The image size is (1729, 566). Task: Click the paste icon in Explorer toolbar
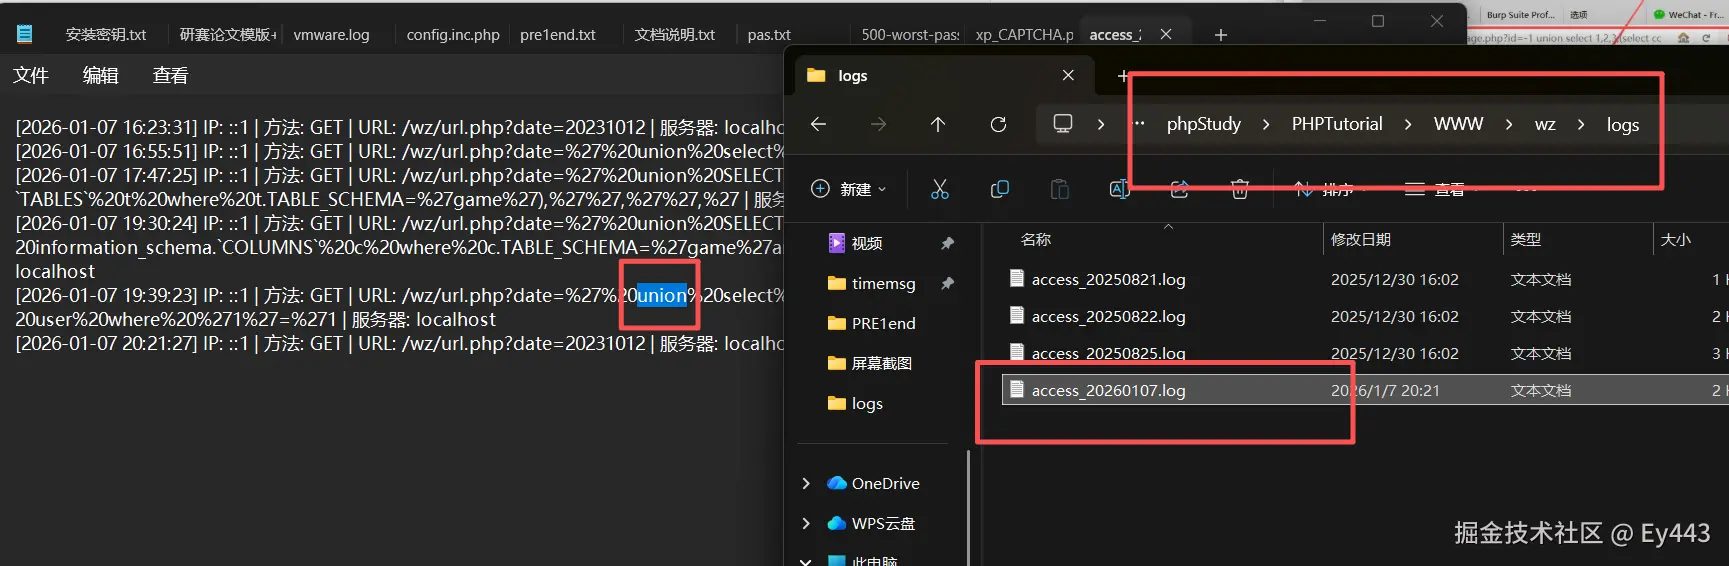pyautogui.click(x=1059, y=189)
